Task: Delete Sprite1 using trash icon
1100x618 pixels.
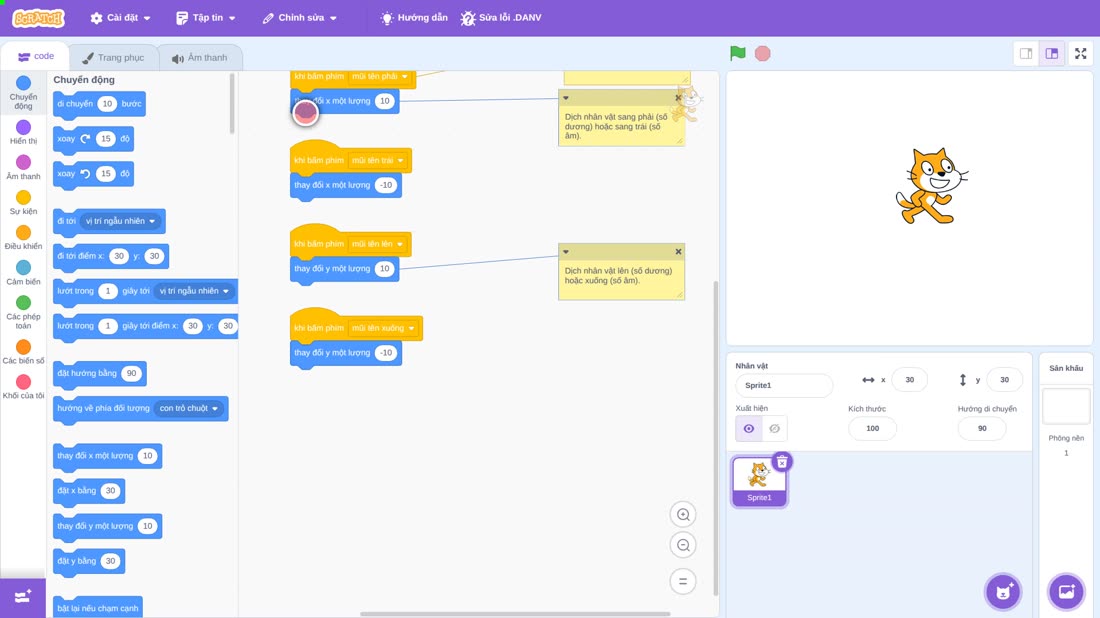Action: 782,462
